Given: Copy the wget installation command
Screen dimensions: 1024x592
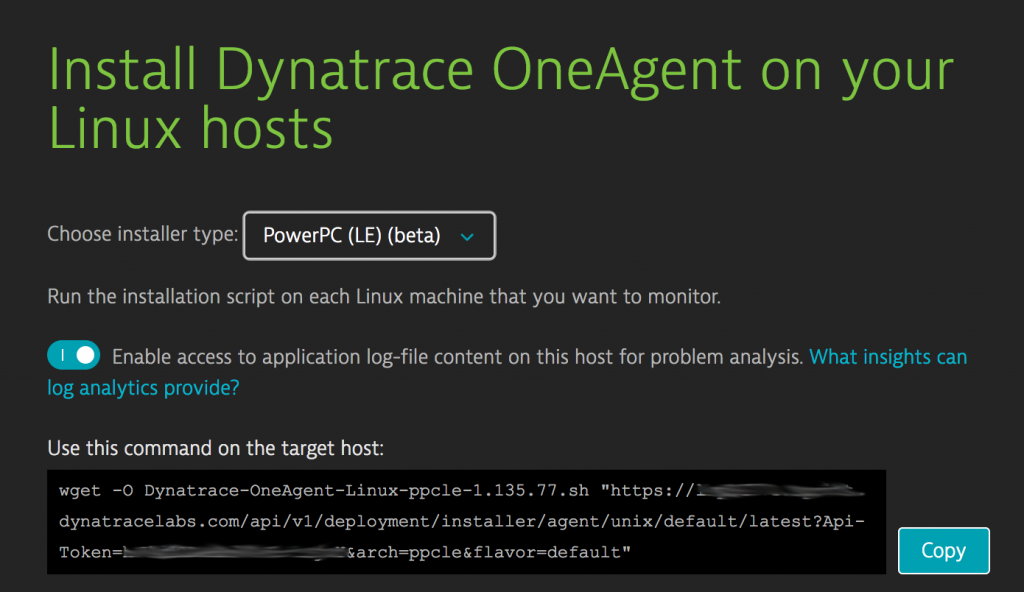Looking at the screenshot, I should pyautogui.click(x=943, y=550).
